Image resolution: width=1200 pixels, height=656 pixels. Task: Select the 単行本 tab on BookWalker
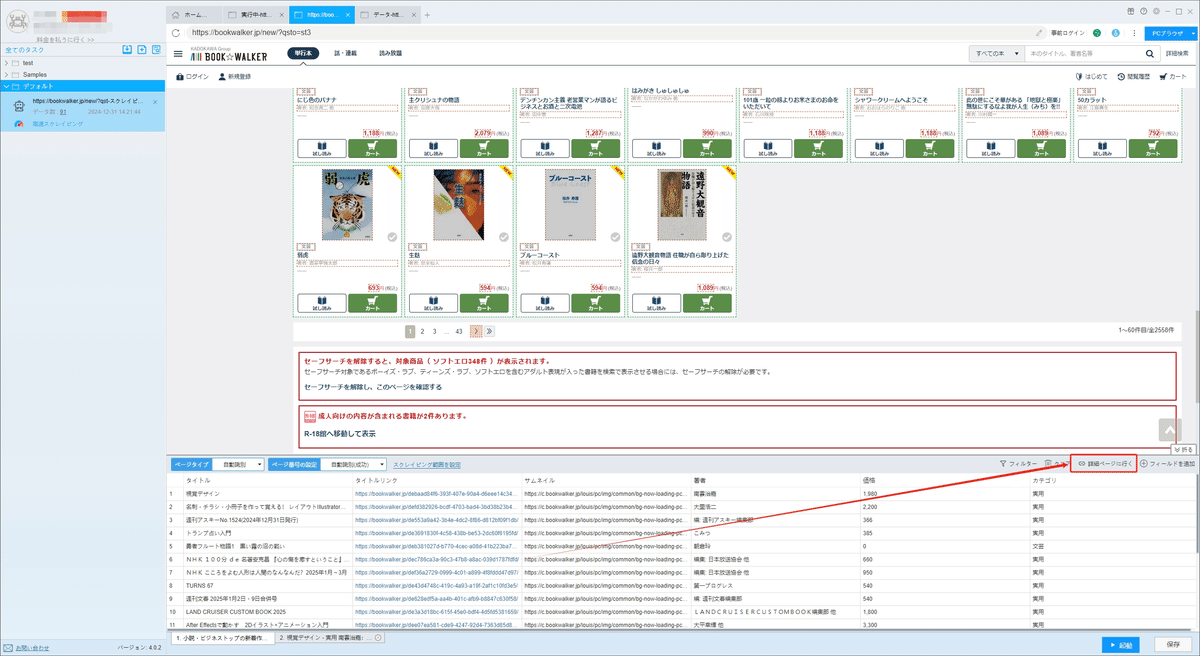[x=303, y=53]
